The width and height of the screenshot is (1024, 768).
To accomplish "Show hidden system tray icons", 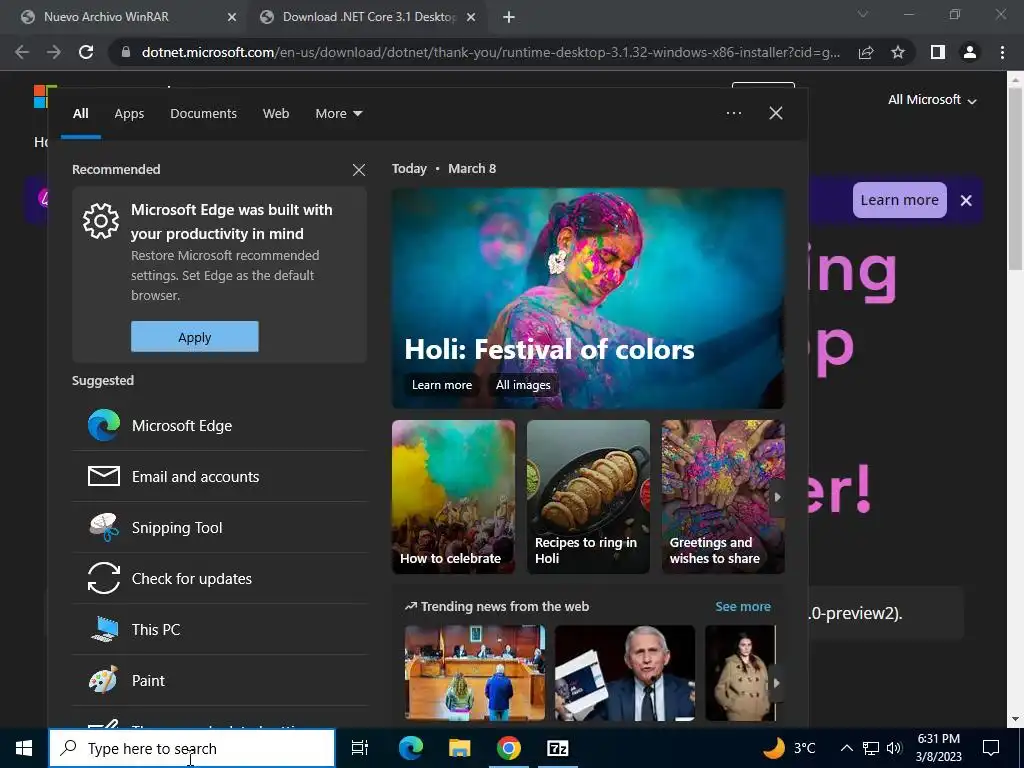I will (x=846, y=748).
